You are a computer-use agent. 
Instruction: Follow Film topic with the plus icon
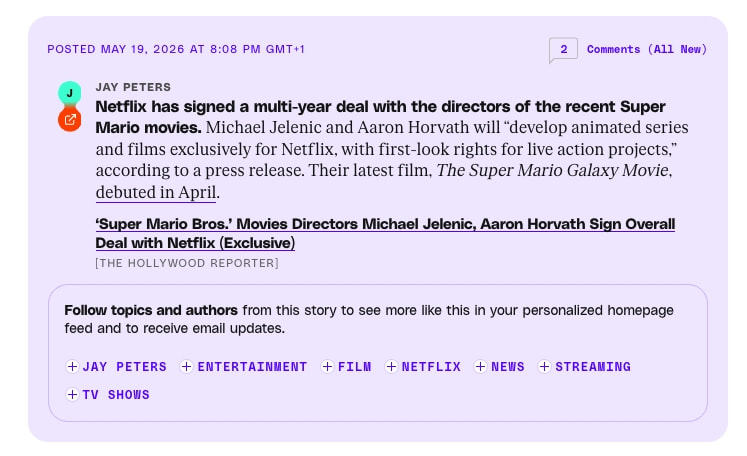[x=327, y=366]
